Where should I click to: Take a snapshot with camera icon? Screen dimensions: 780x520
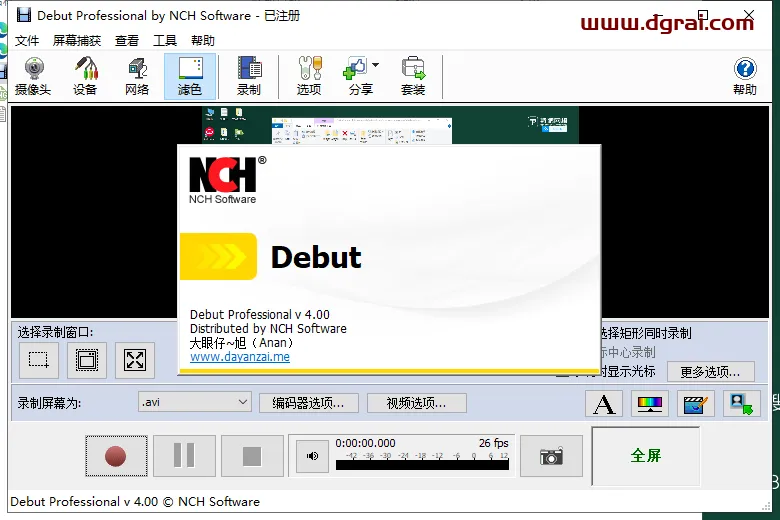(x=551, y=456)
